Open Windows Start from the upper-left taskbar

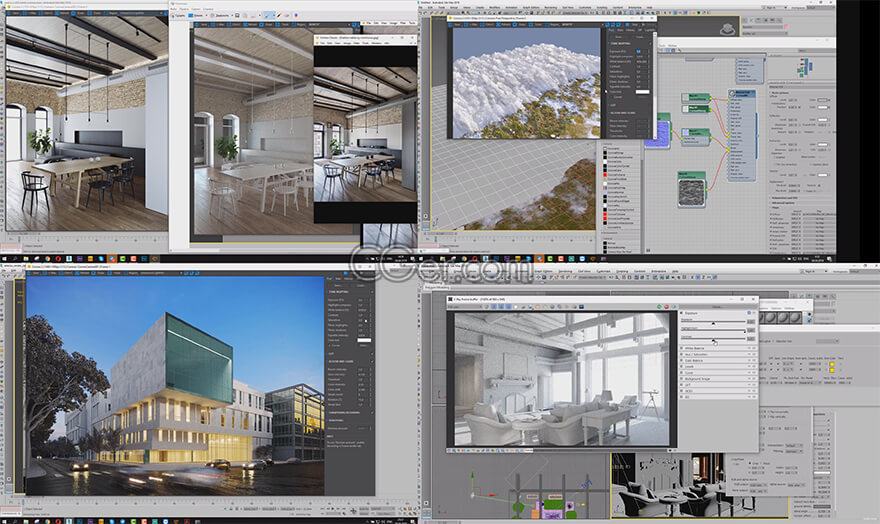pos(4,259)
